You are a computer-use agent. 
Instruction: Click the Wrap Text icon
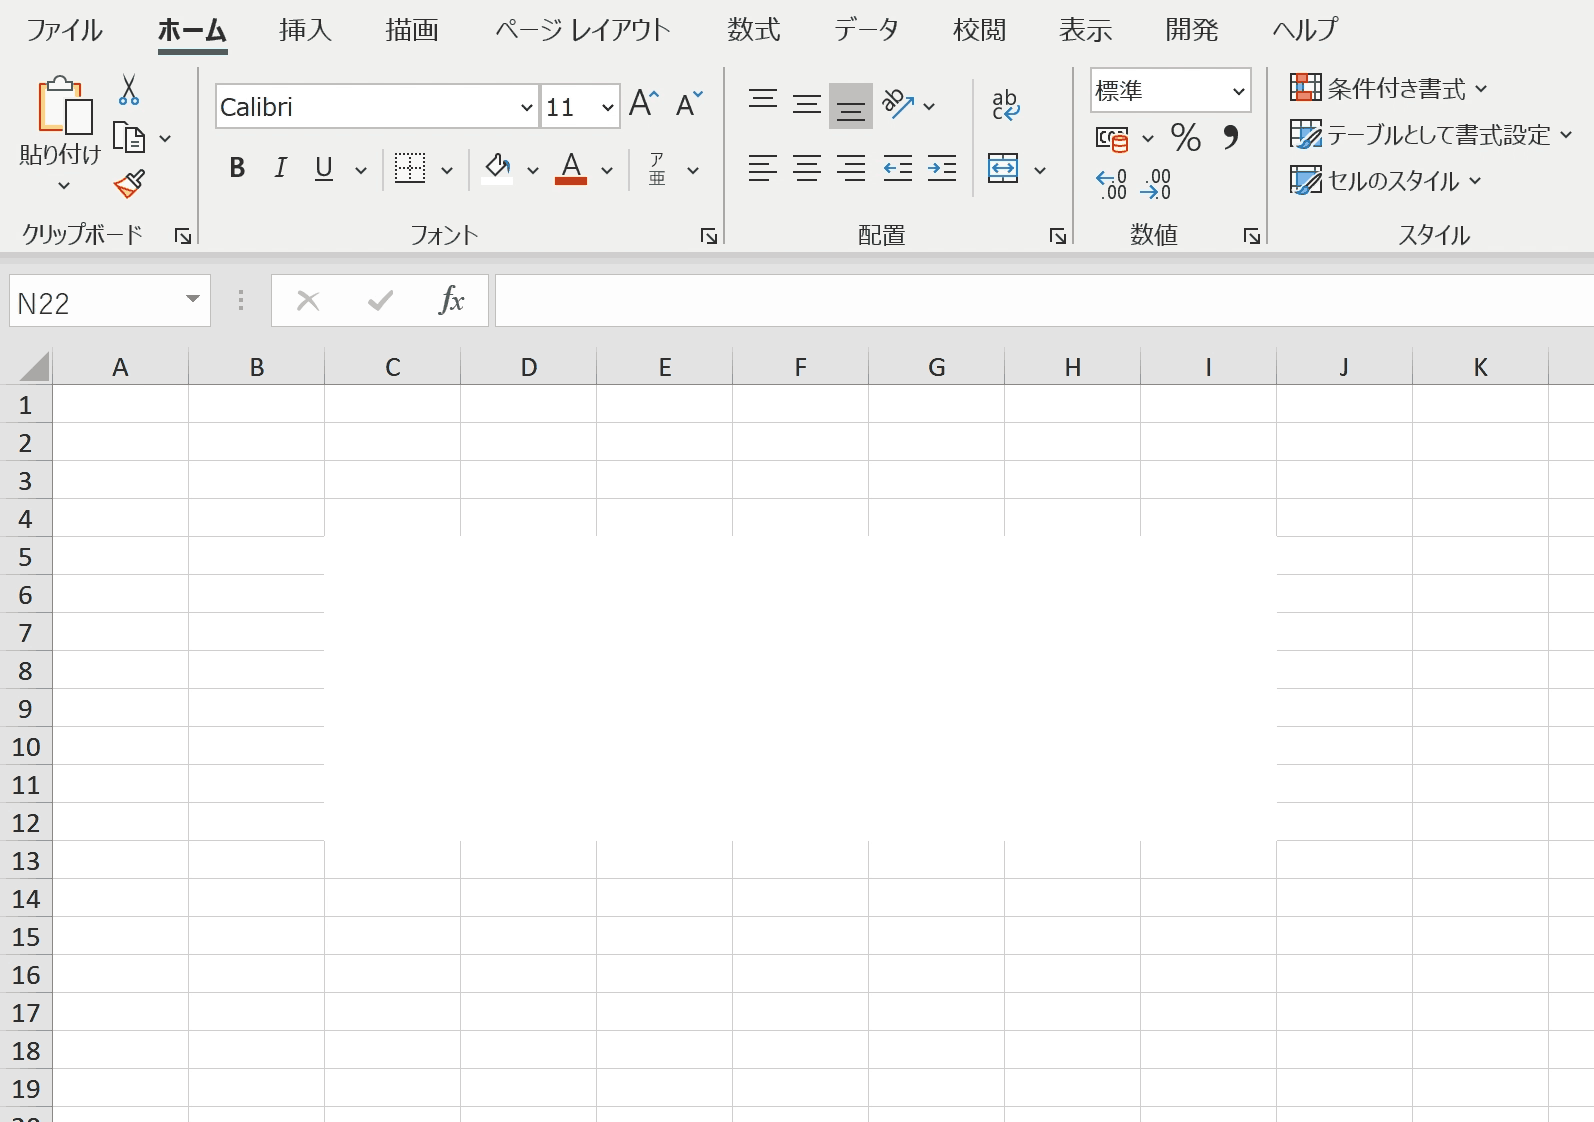point(1006,105)
